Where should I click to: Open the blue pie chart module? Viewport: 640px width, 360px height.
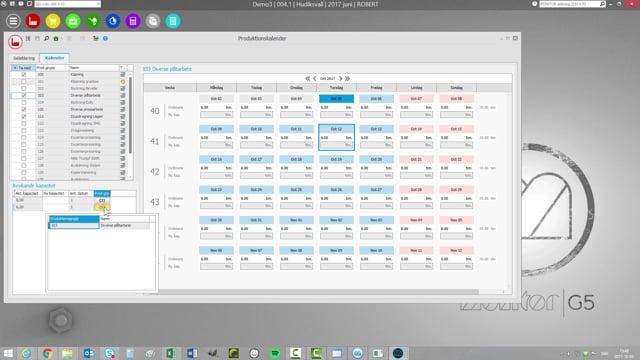(x=113, y=21)
